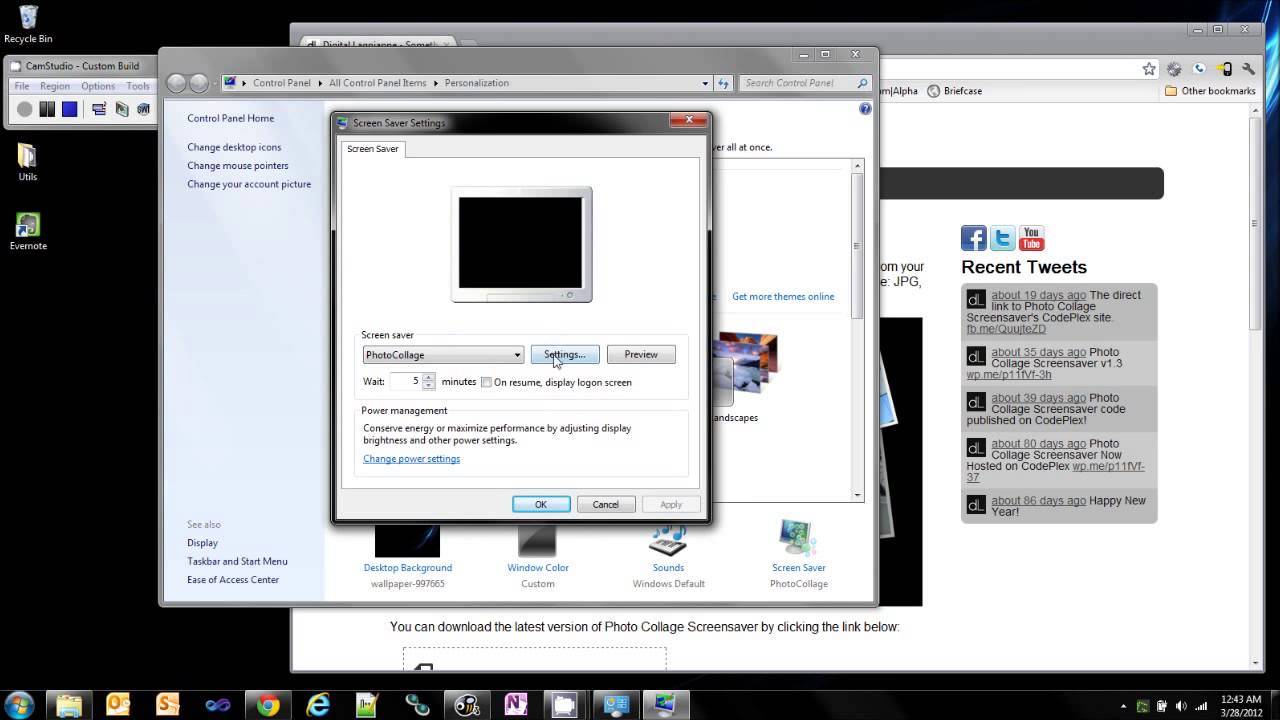The width and height of the screenshot is (1280, 720).
Task: Open the Other bookmarks folder in Chrome
Action: (x=1209, y=91)
